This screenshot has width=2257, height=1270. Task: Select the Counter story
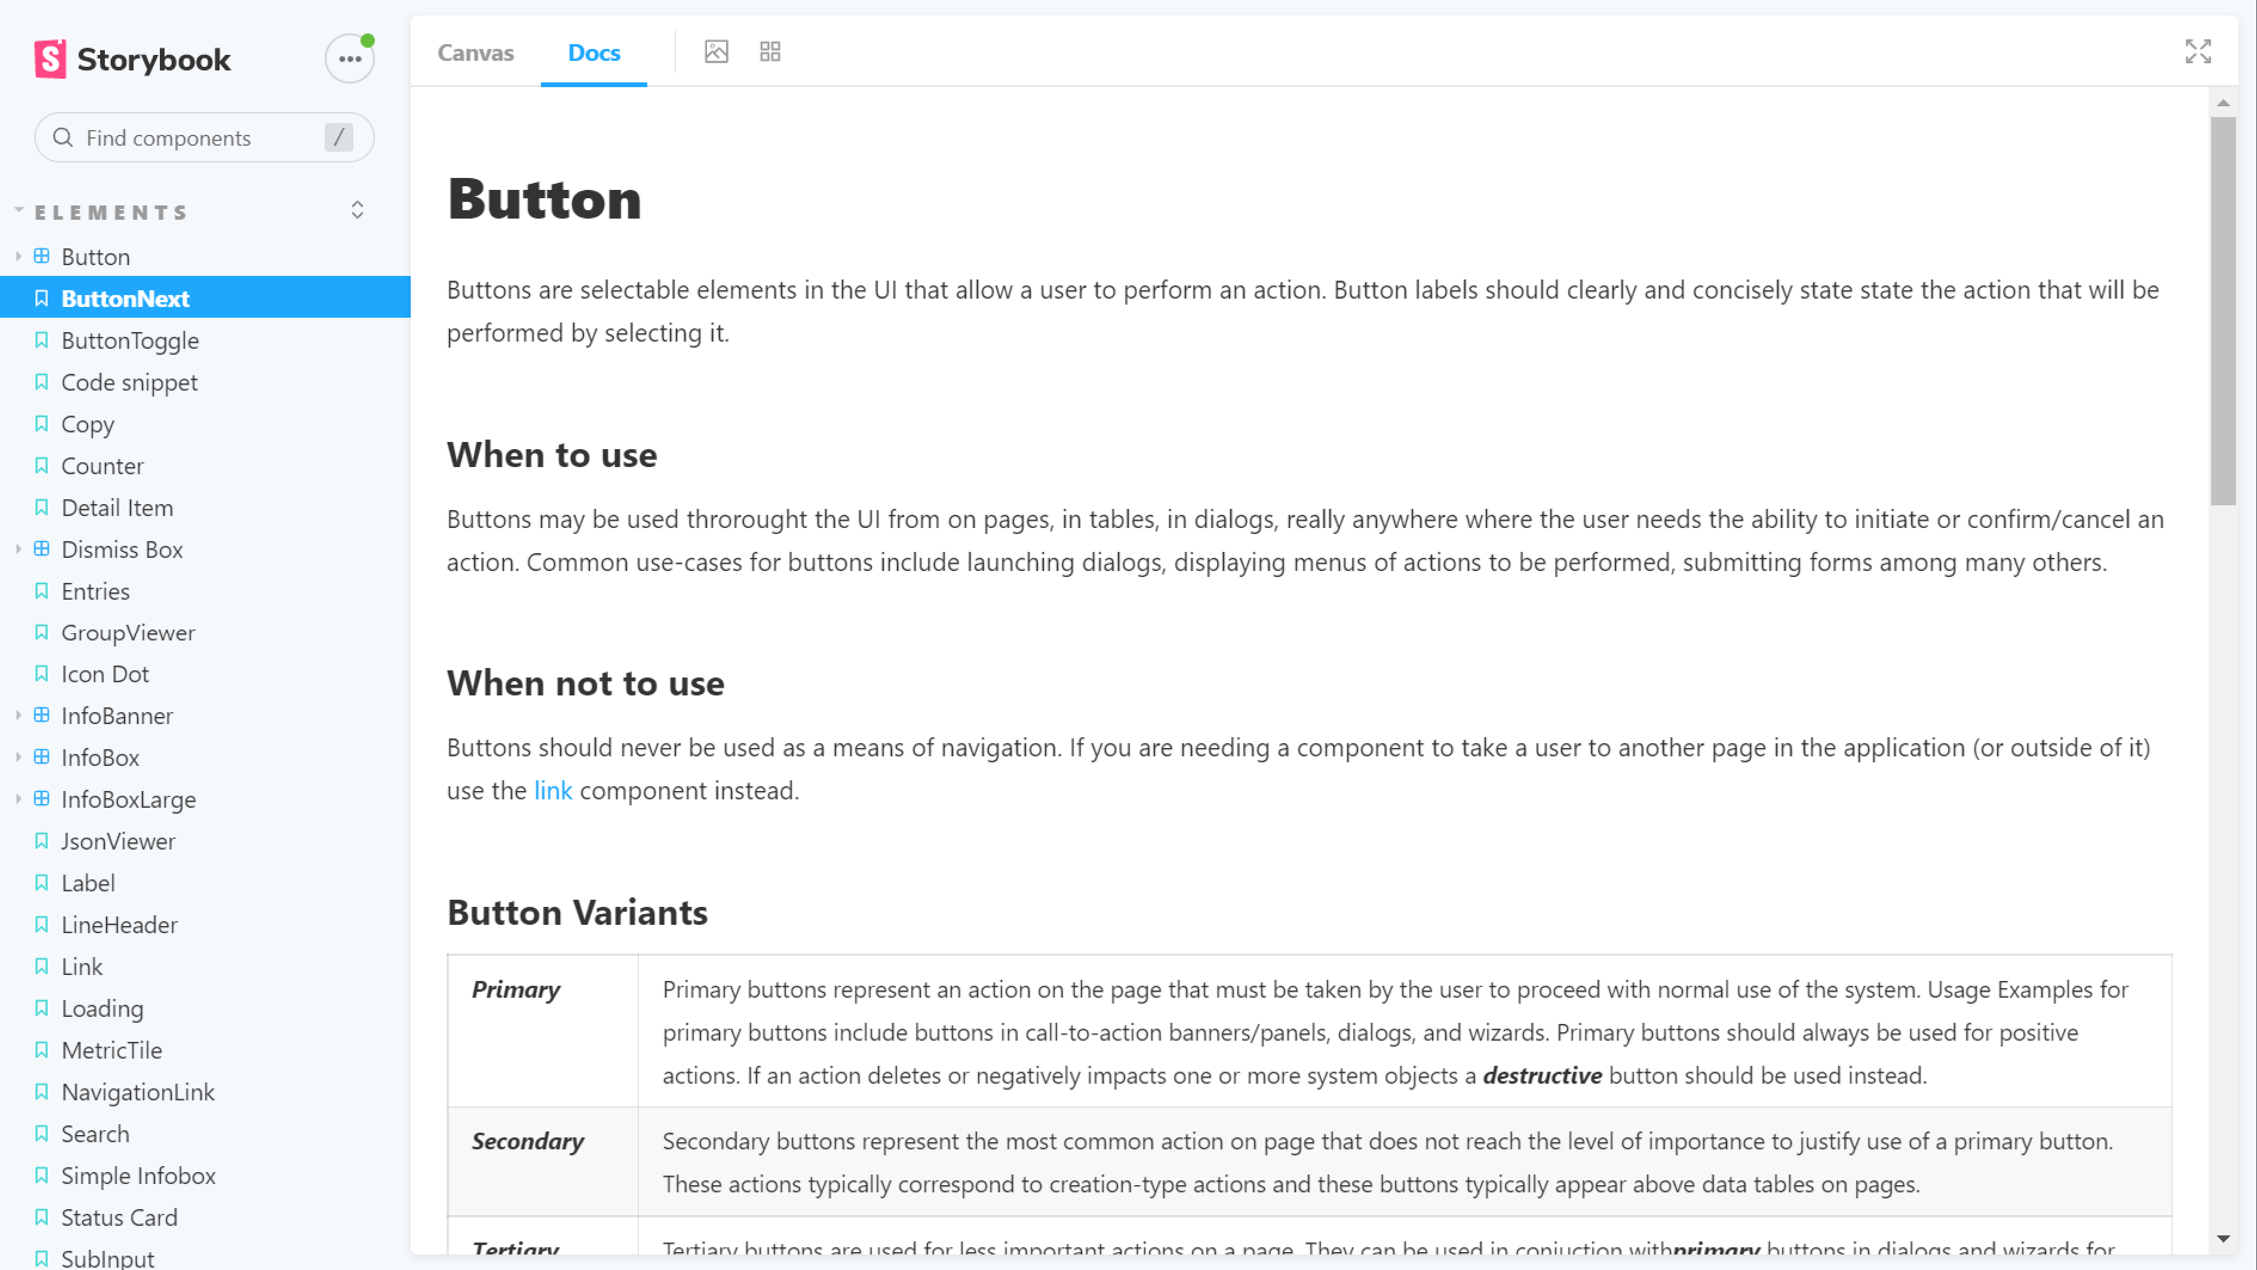(102, 465)
